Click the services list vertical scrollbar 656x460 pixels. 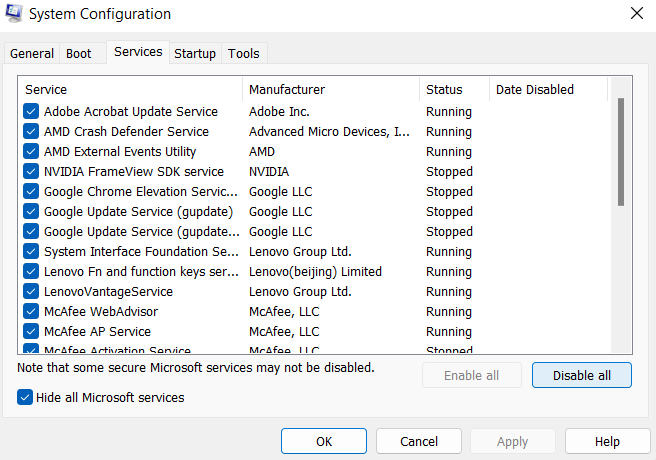coord(621,150)
